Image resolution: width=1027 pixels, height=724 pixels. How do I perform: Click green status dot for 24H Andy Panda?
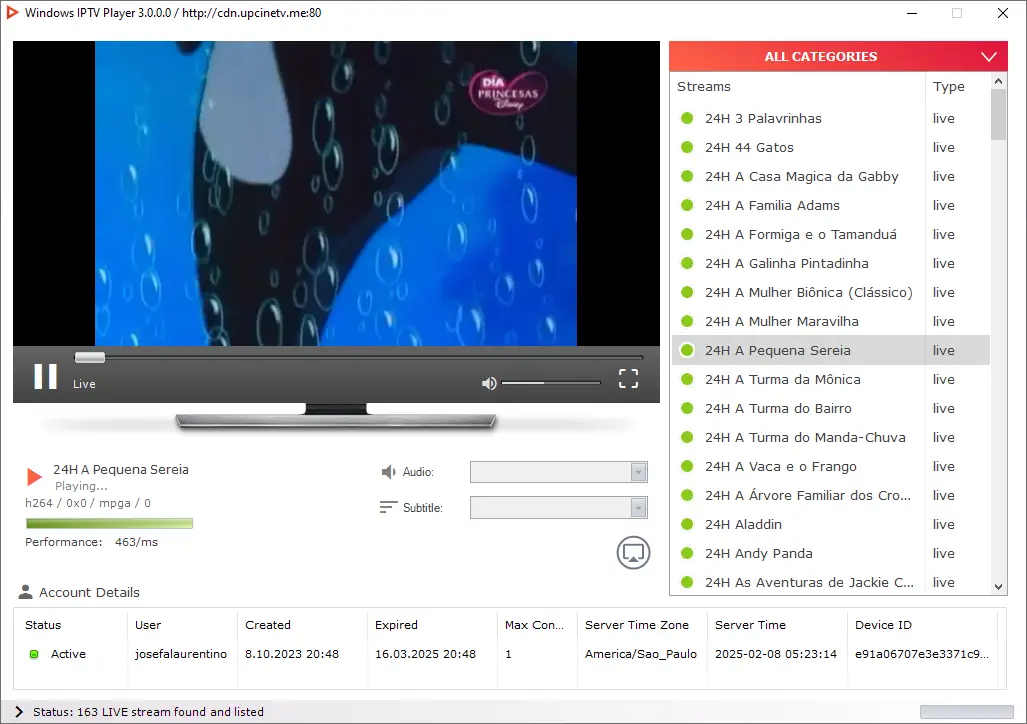pos(687,553)
